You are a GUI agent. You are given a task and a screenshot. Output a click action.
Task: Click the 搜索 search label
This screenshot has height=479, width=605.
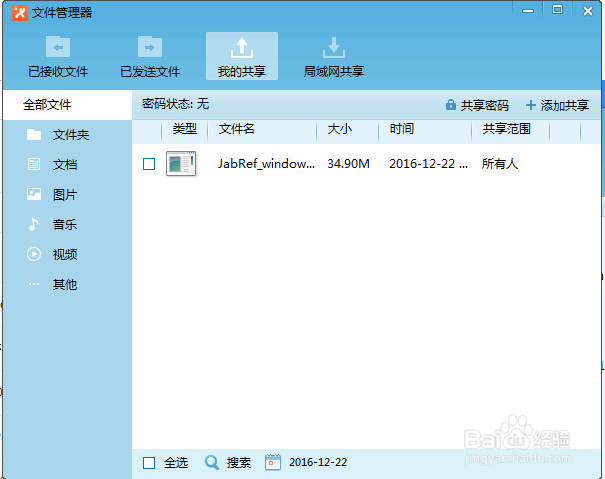[238, 462]
